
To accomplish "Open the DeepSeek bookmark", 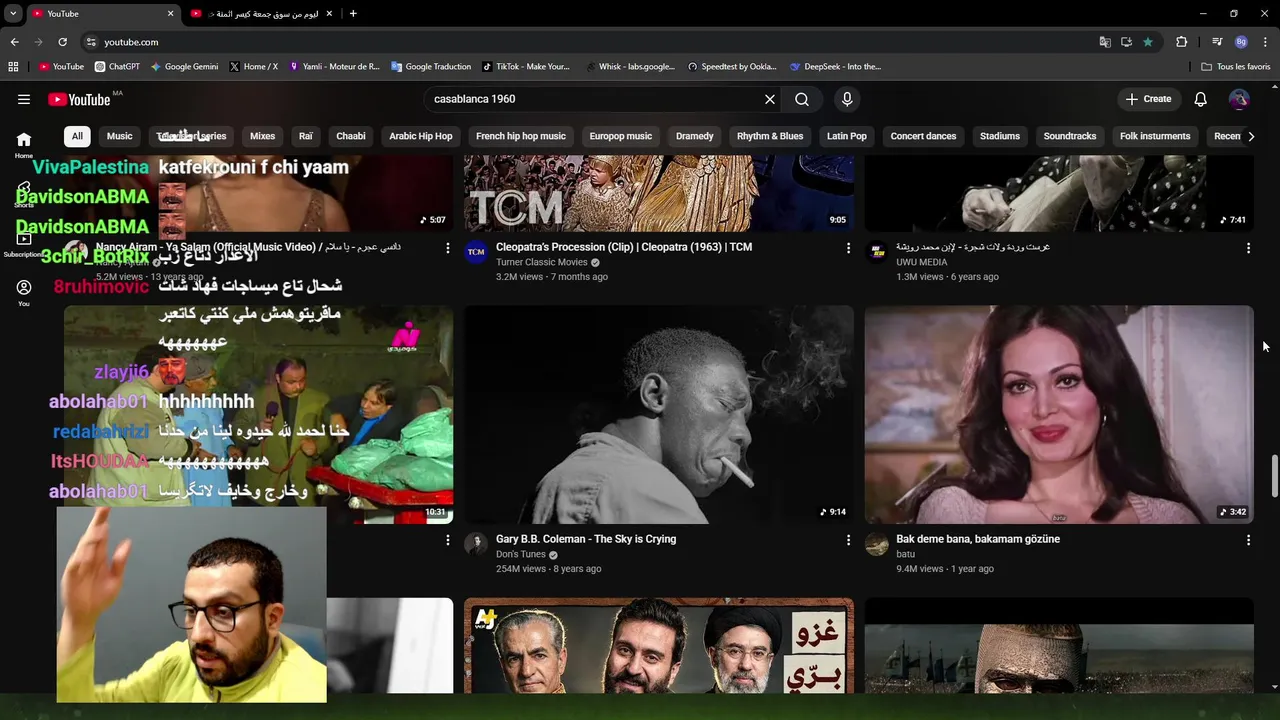I will [x=836, y=67].
